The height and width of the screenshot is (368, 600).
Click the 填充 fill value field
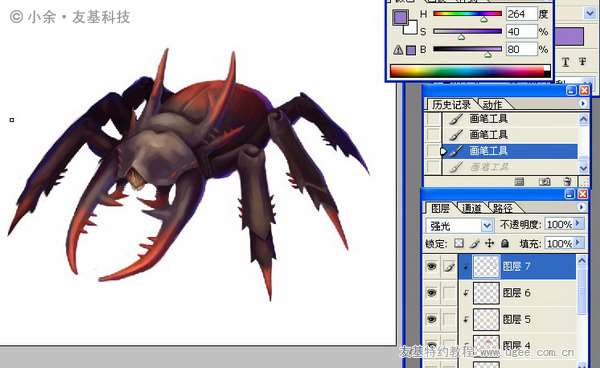click(x=559, y=243)
